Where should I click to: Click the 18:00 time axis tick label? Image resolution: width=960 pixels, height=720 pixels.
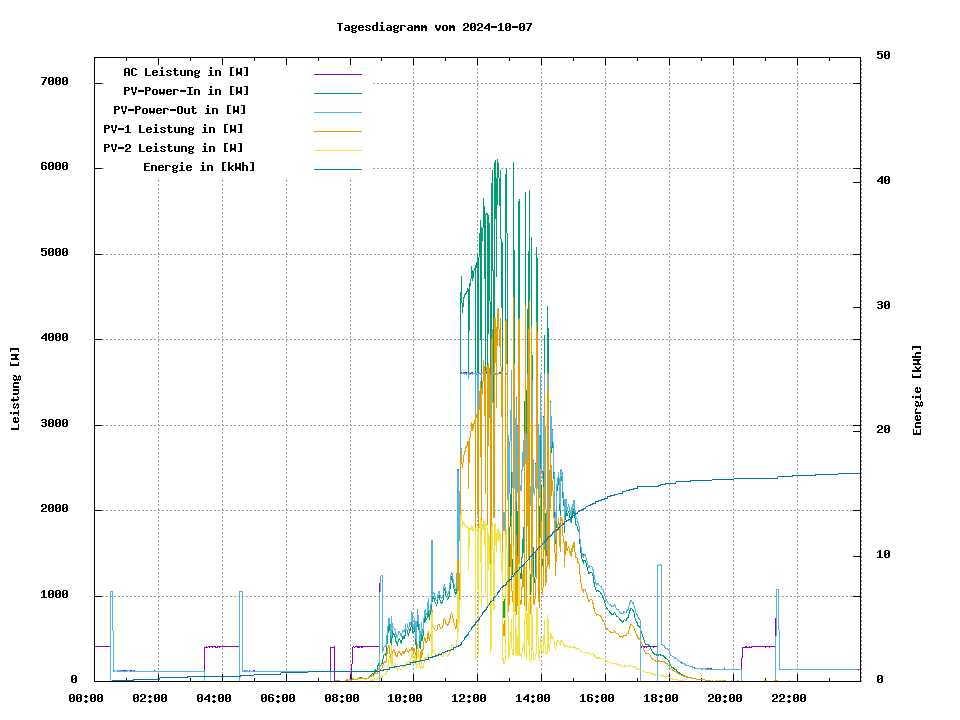(x=661, y=698)
